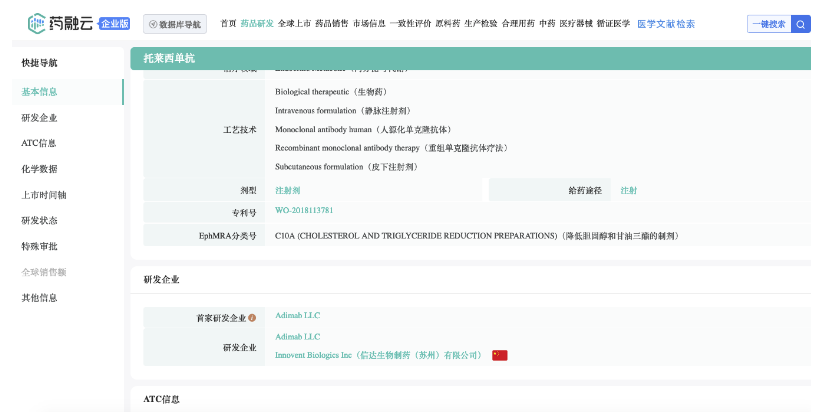Click the info icon beside 首家研发企业

coord(252,318)
